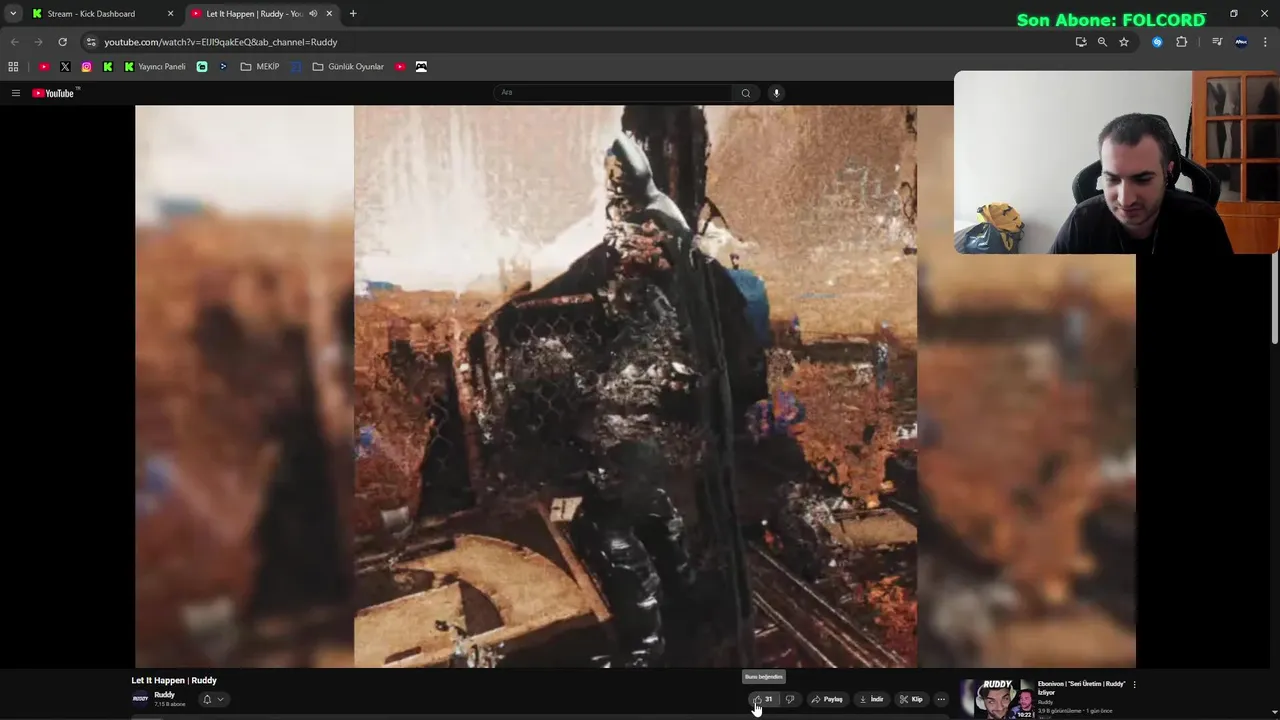
Task: Start voice search with microphone icon
Action: (x=776, y=93)
